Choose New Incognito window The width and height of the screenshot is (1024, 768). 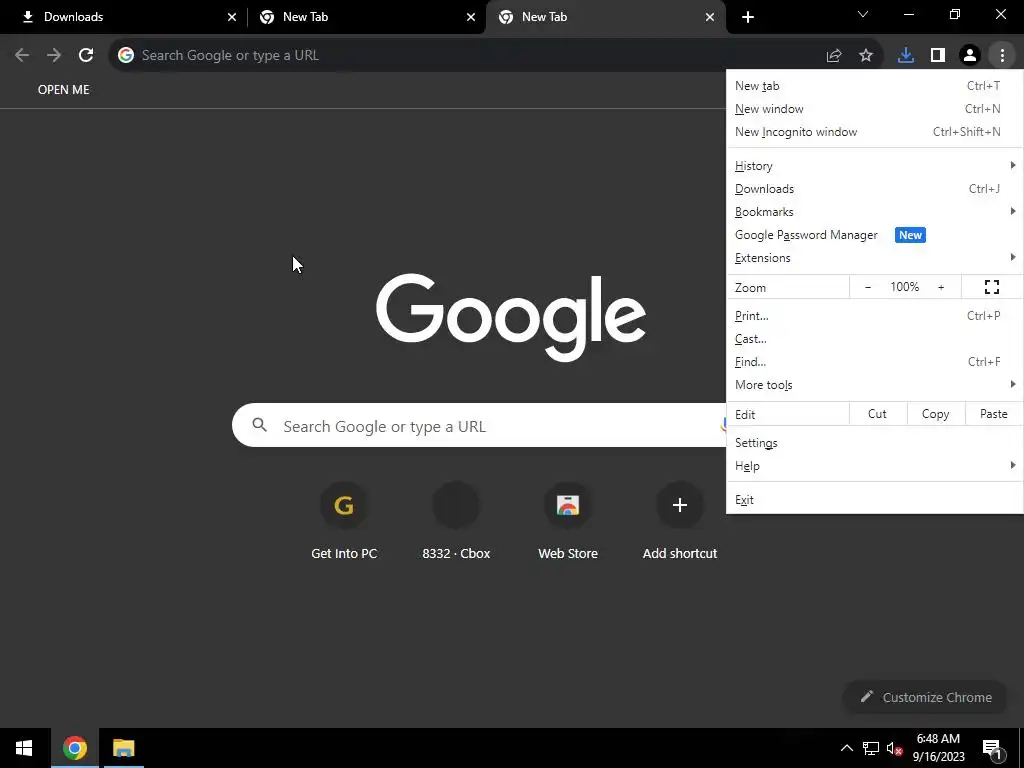tap(874, 132)
